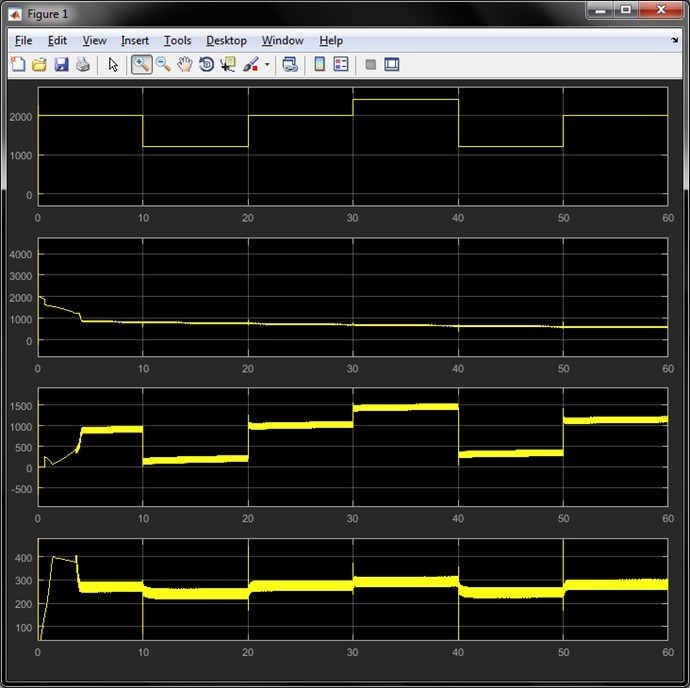Expand the Brush tool color dropdown arrow

click(267, 64)
